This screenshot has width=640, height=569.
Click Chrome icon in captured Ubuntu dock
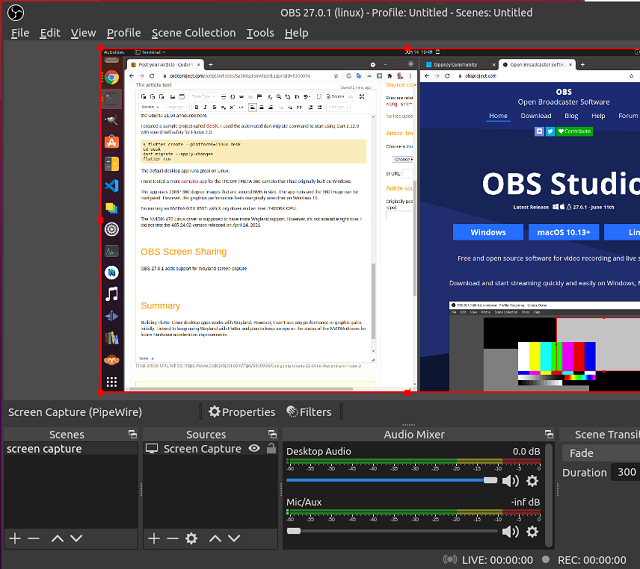[111, 77]
